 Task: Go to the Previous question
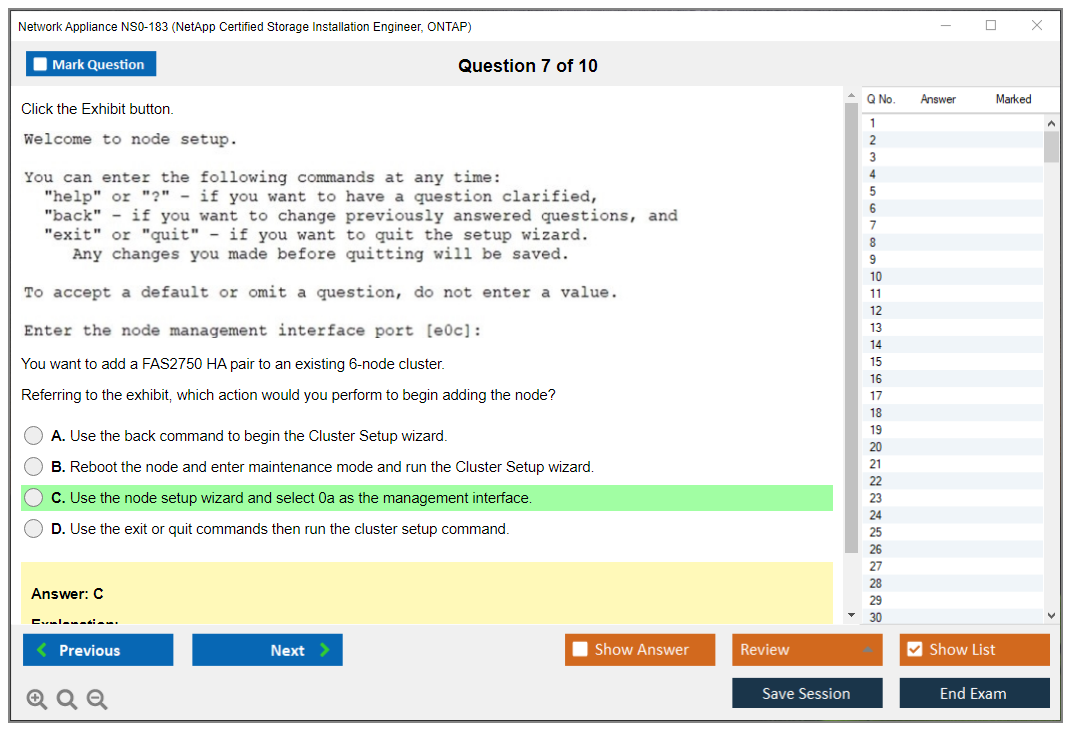pyautogui.click(x=98, y=650)
